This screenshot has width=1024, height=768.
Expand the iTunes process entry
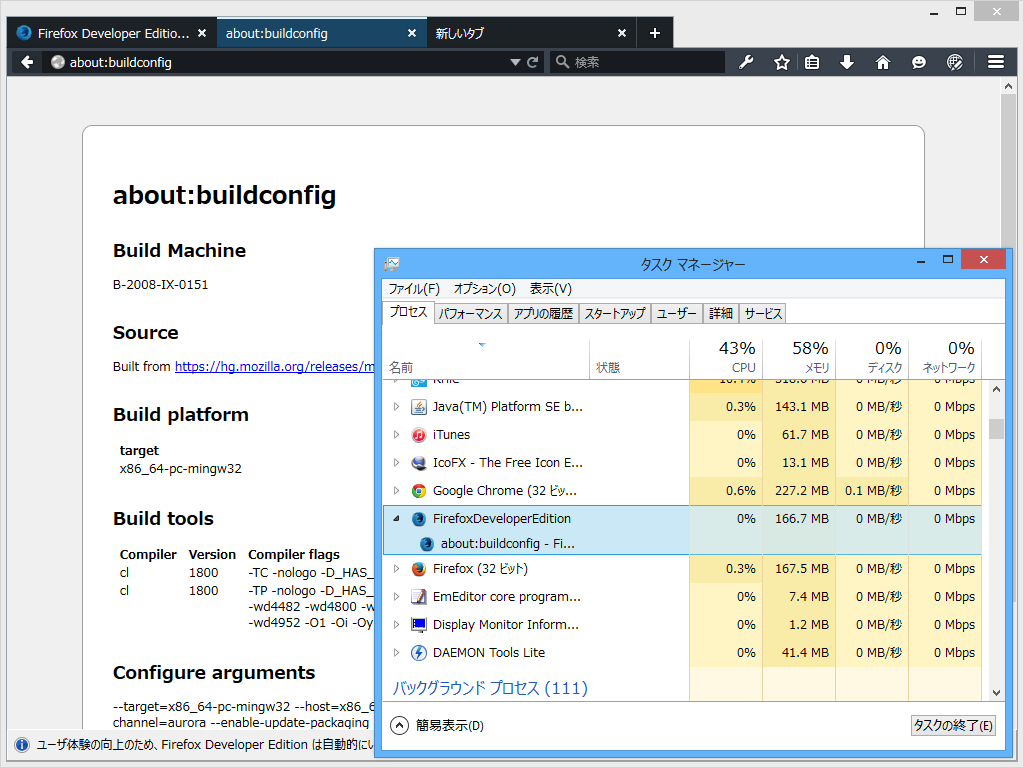(x=394, y=434)
